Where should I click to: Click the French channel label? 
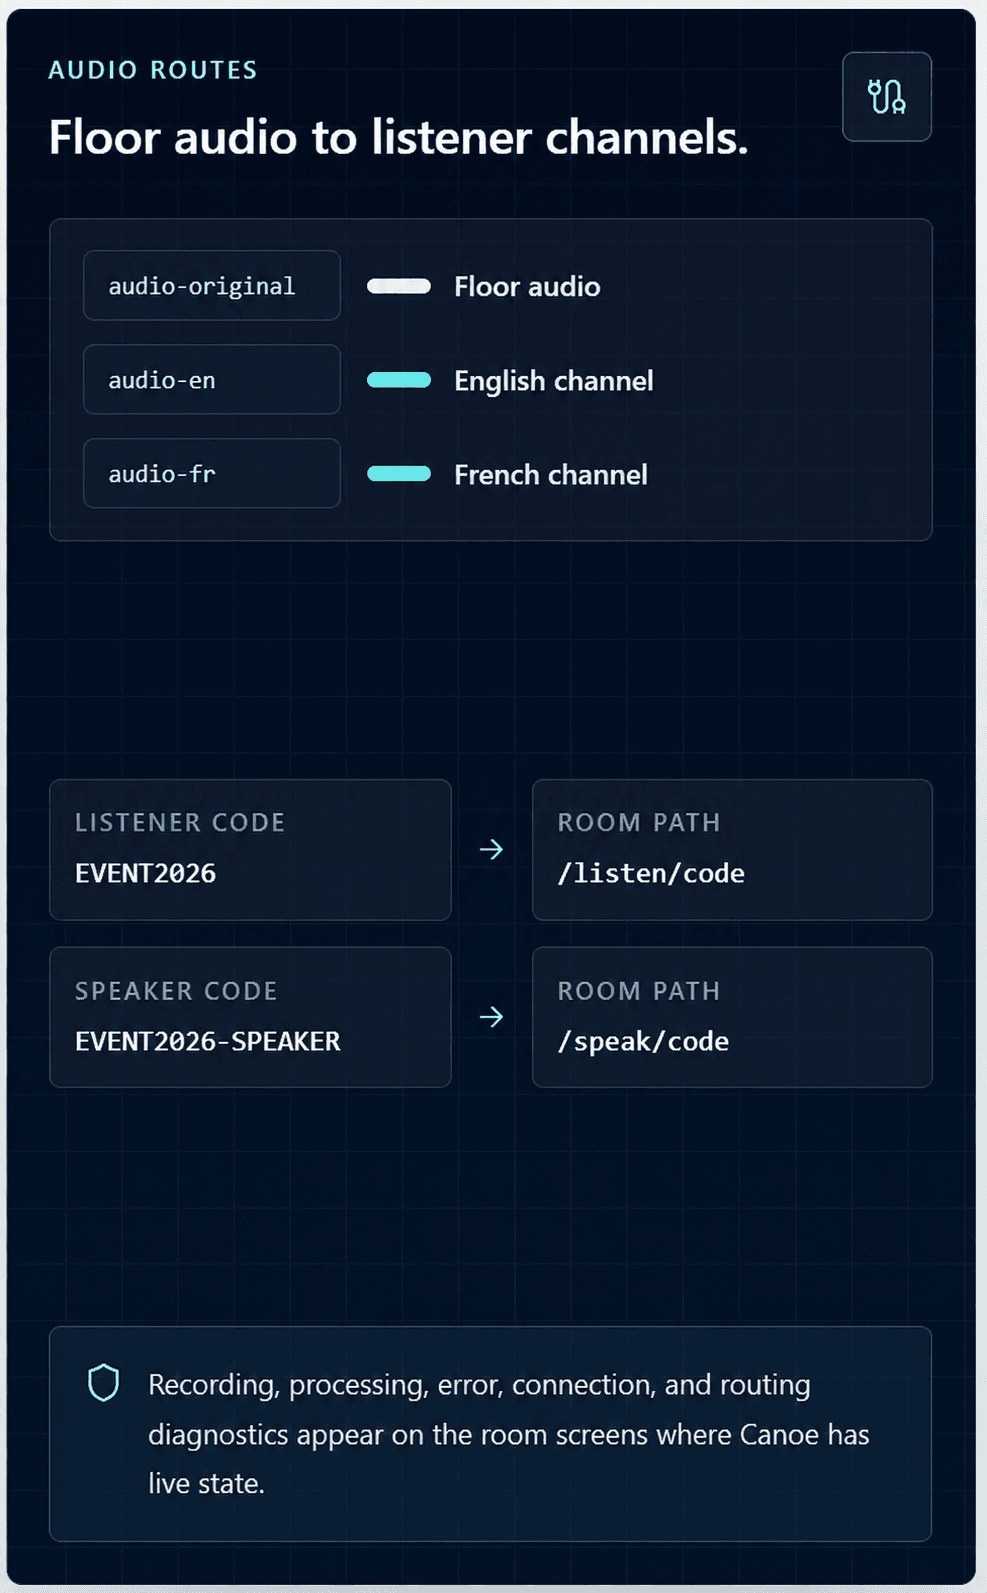tap(551, 475)
